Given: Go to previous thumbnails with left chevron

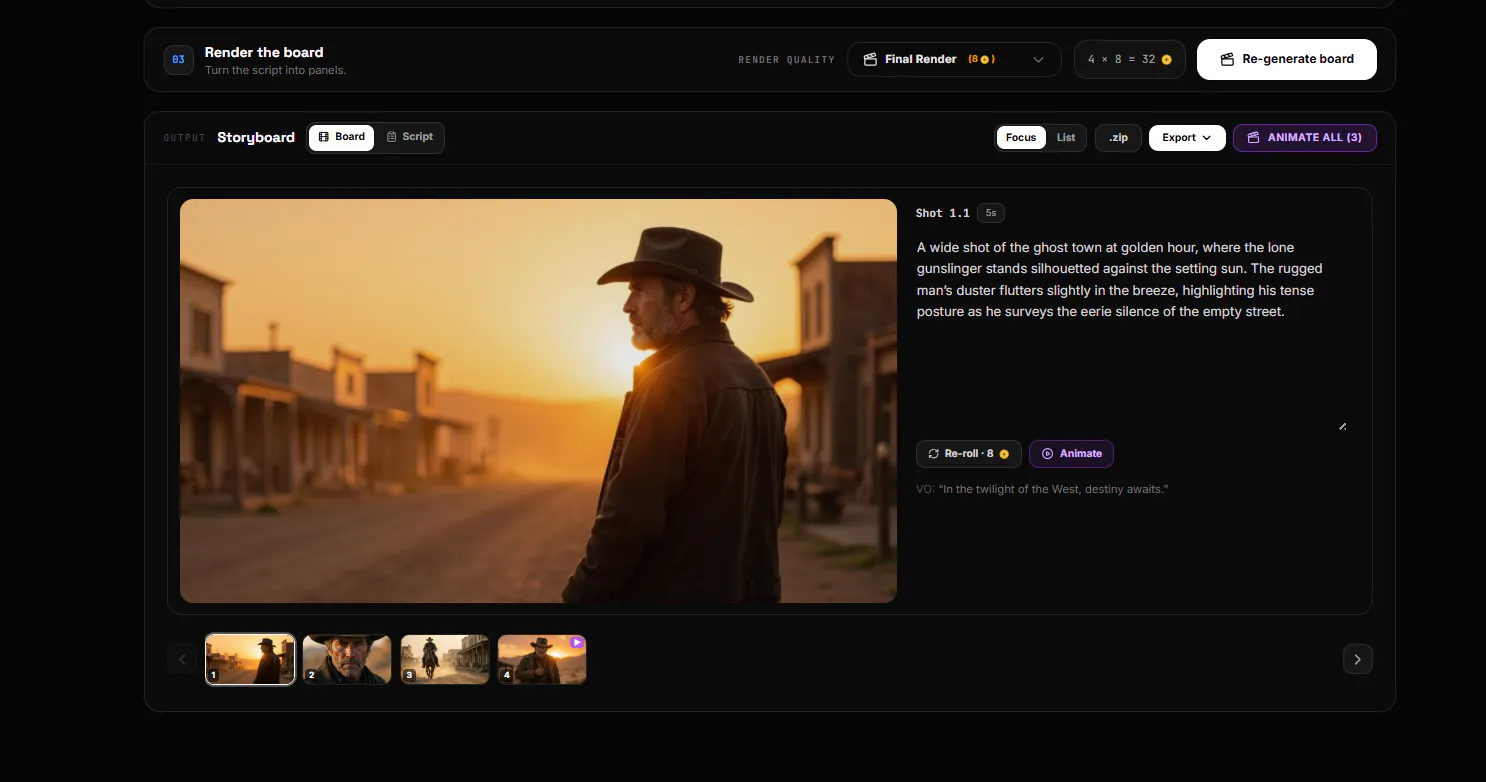Looking at the screenshot, I should (x=182, y=659).
